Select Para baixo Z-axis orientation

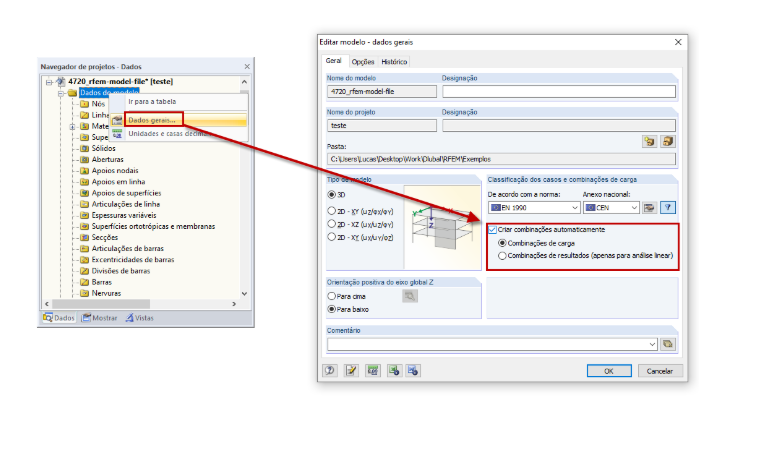(x=332, y=309)
